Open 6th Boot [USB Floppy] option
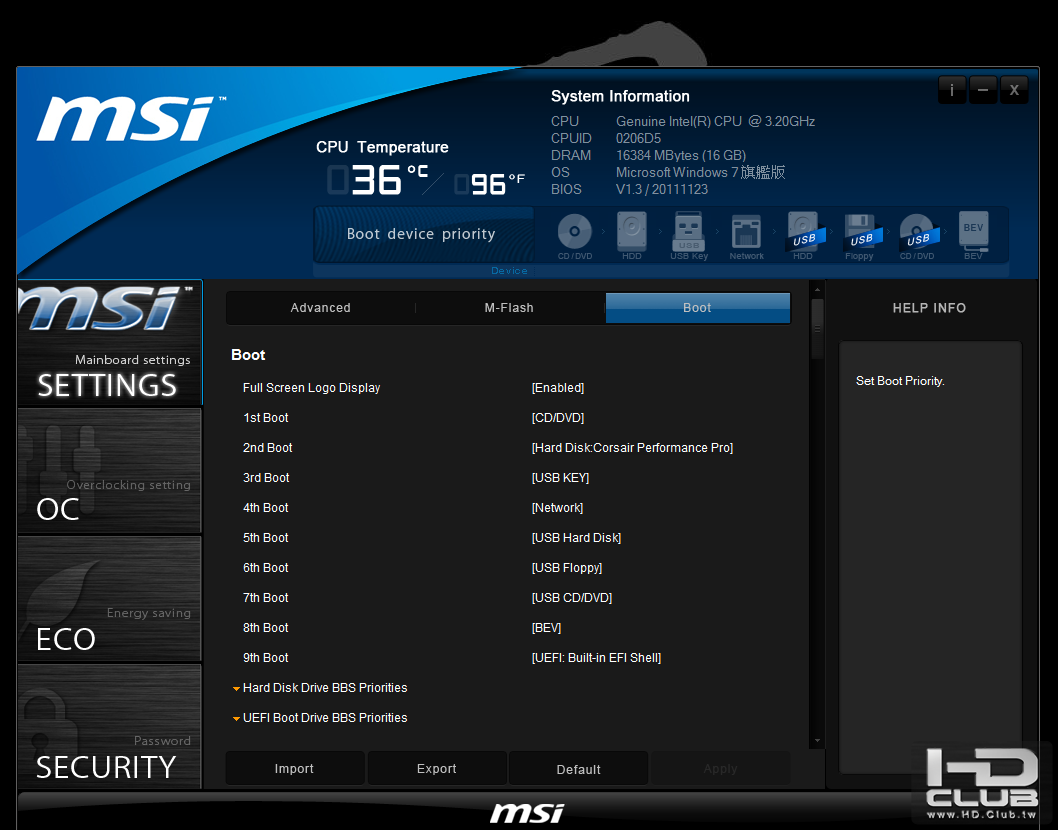1058x830 pixels. (567, 568)
